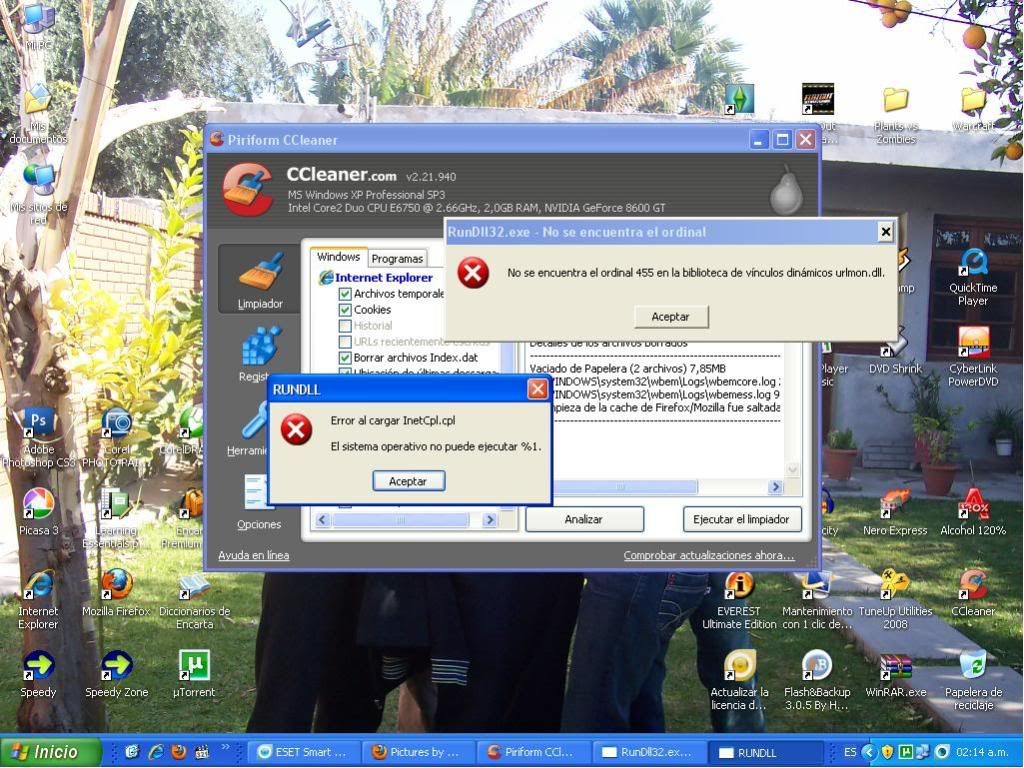Launch µTorrent desktop shortcut
This screenshot has height=768, width=1024.
pos(195,673)
